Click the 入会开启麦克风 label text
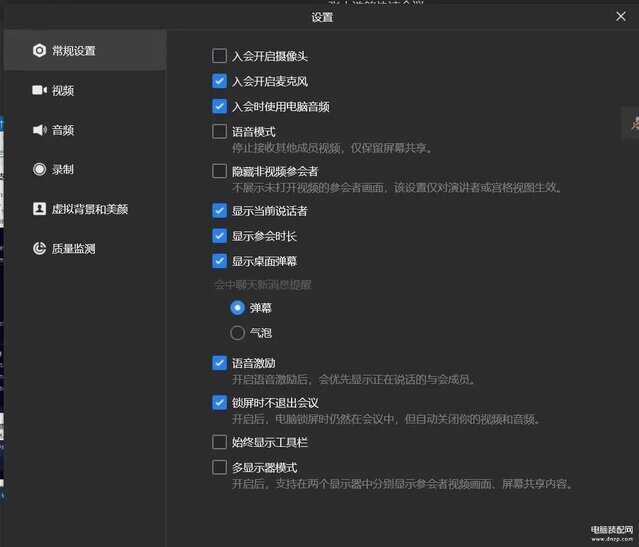This screenshot has width=639, height=547. [x=270, y=82]
